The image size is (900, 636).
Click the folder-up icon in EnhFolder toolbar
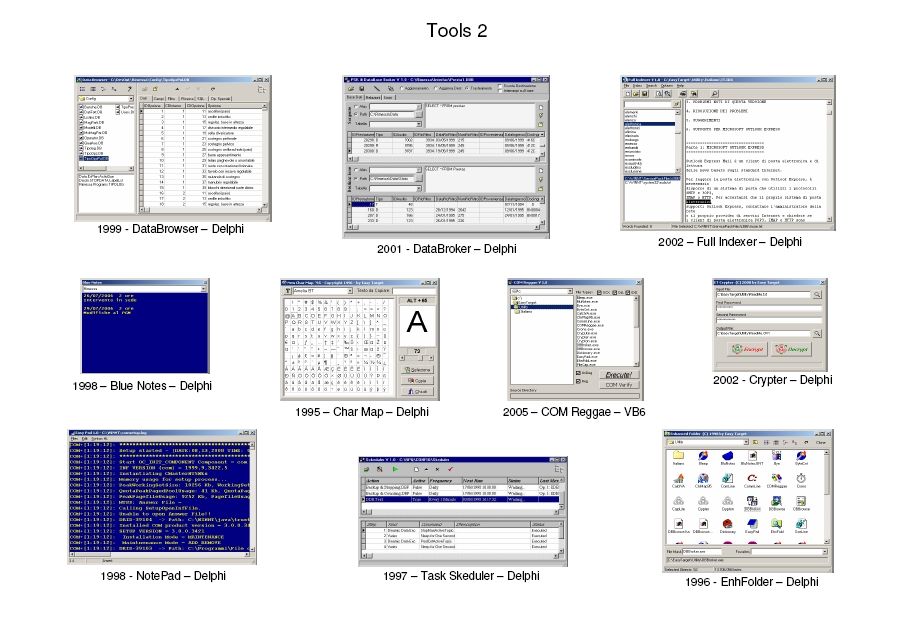(x=755, y=442)
